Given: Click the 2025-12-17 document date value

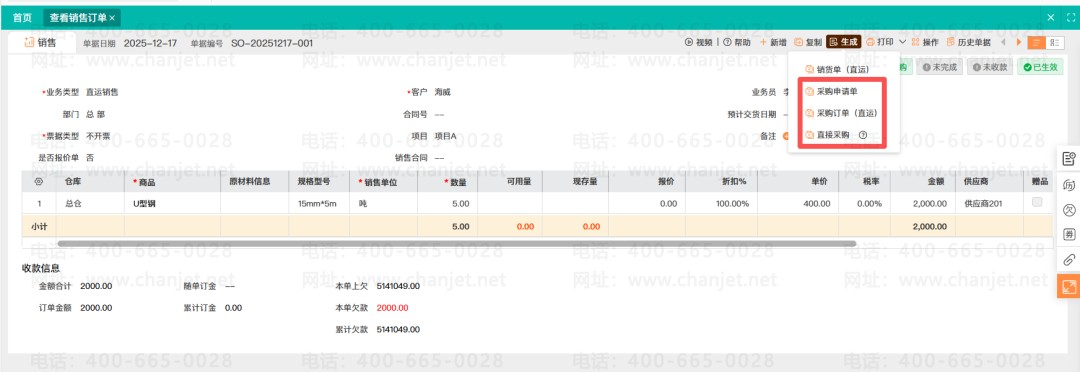Looking at the screenshot, I should click(150, 43).
